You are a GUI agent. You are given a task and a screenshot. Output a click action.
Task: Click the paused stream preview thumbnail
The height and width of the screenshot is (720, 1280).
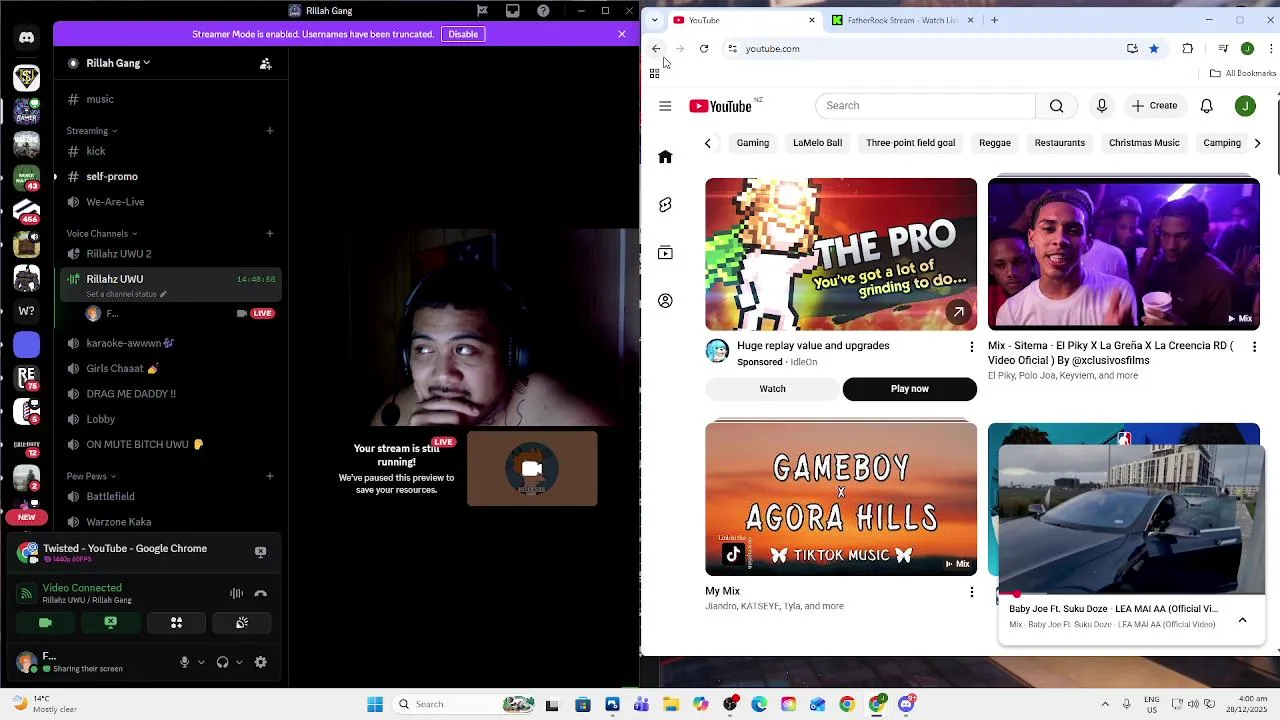tap(532, 469)
